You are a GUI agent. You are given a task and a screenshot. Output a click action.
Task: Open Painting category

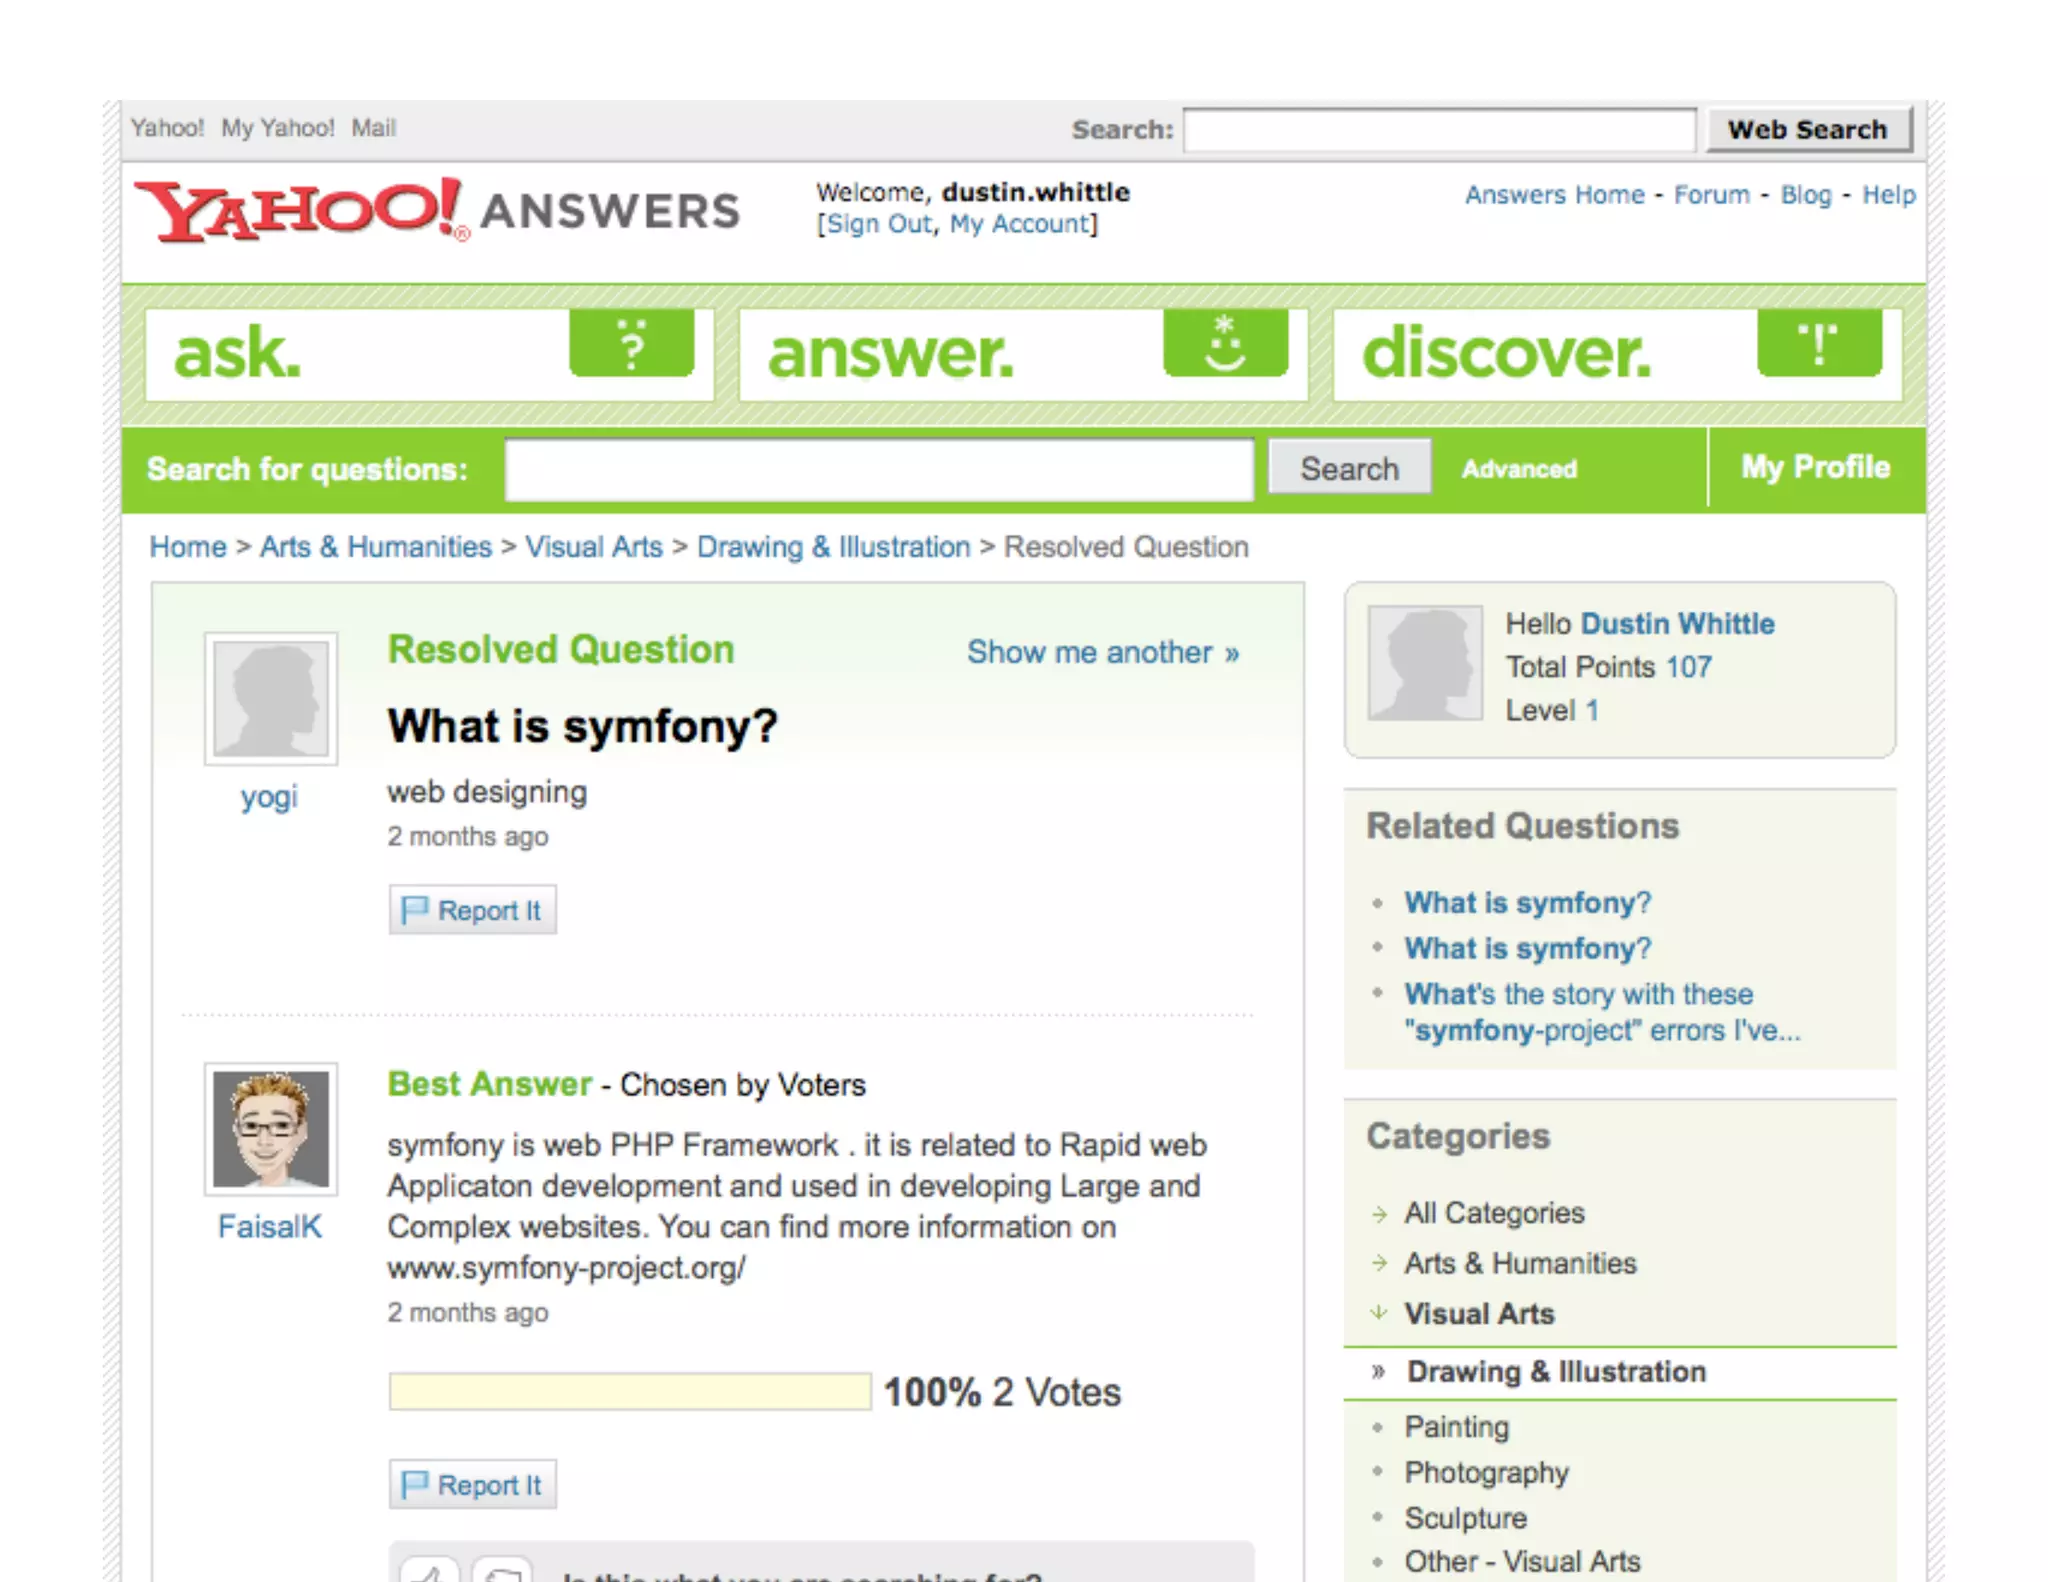1456,1427
